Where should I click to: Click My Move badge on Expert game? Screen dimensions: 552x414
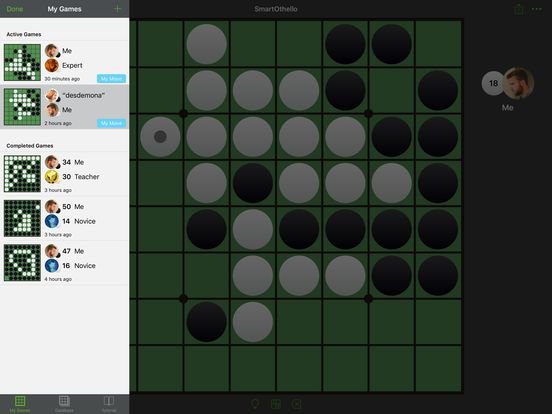tap(111, 79)
